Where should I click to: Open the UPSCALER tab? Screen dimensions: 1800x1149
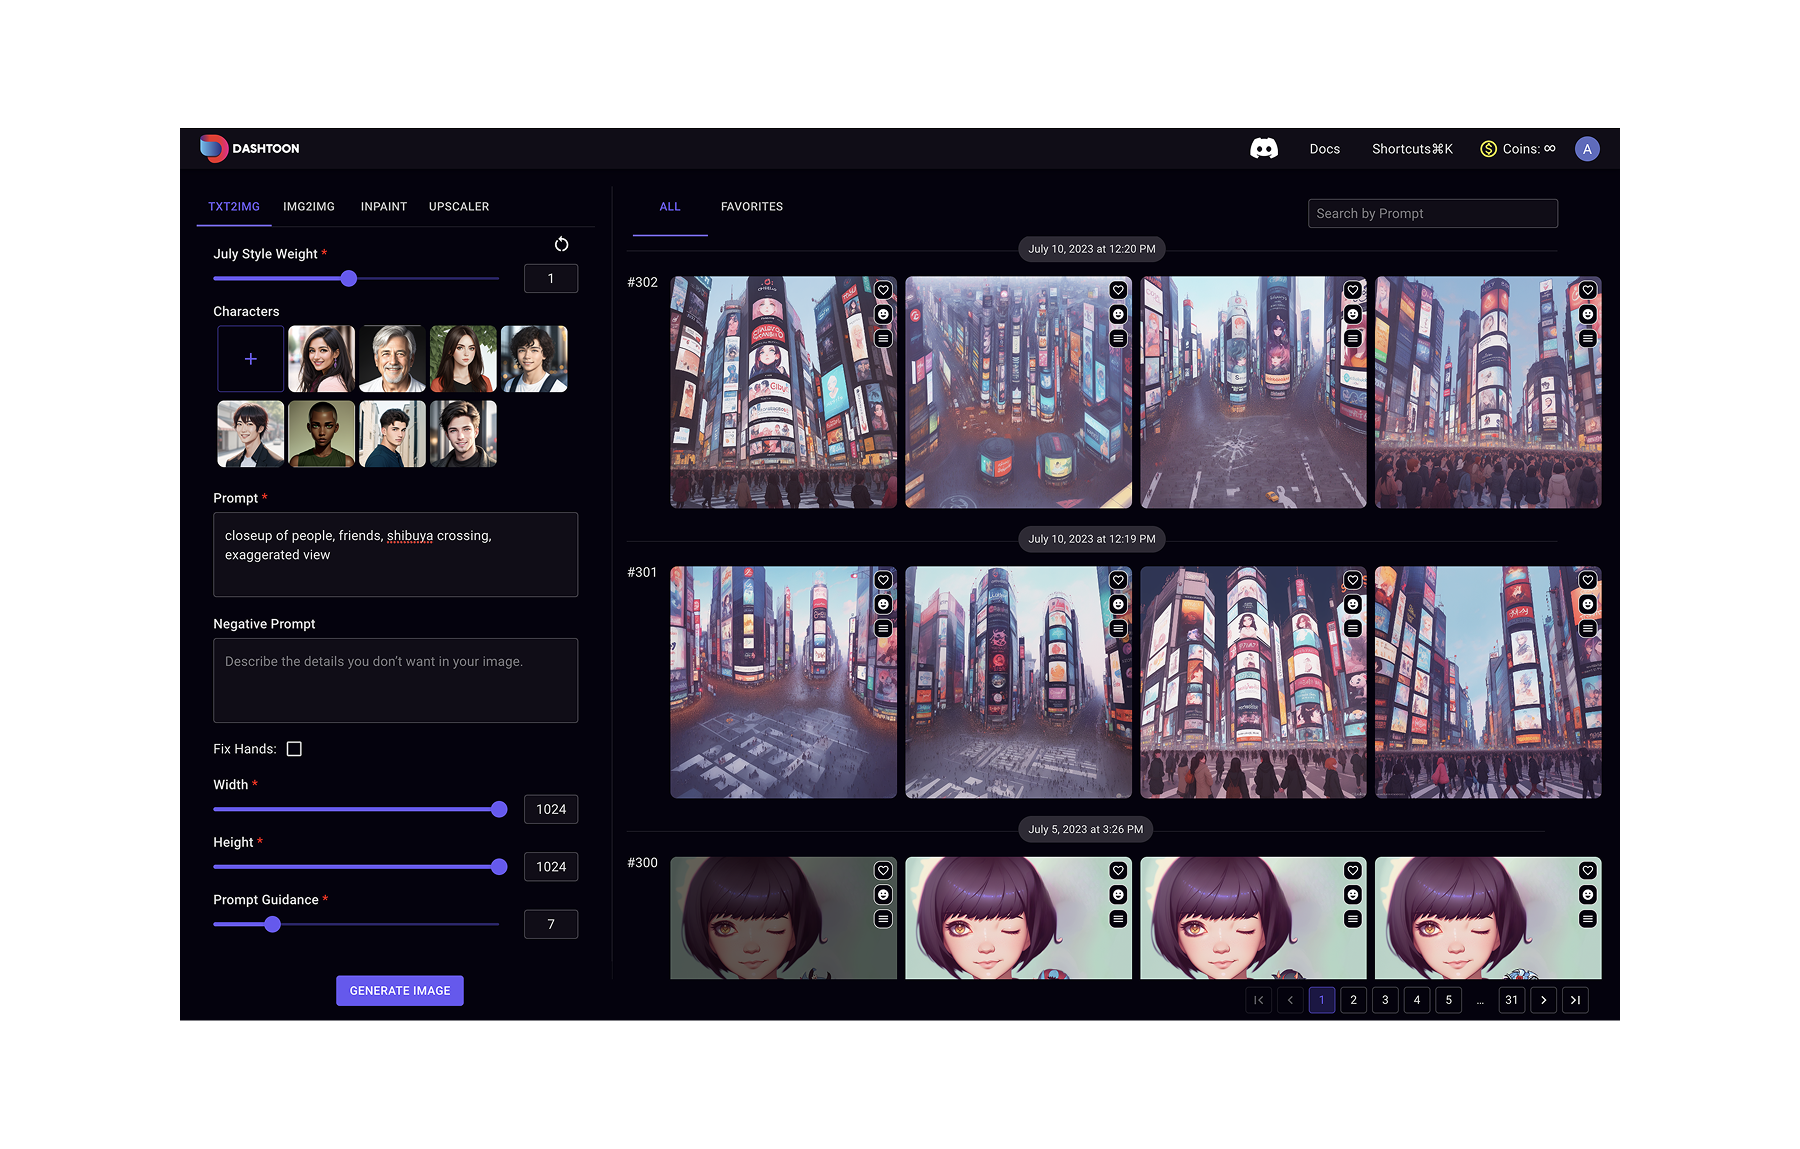point(459,207)
